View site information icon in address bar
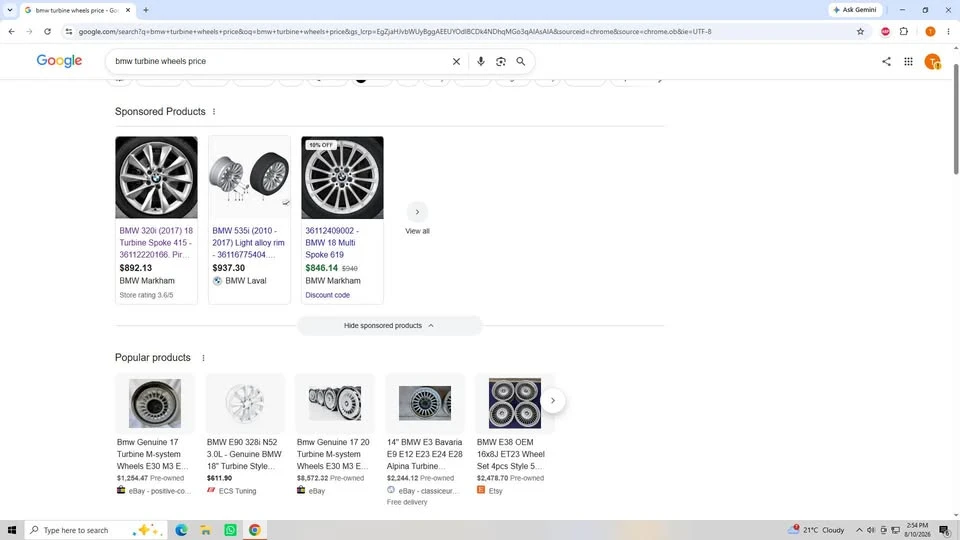Image resolution: width=960 pixels, height=540 pixels. [69, 31]
